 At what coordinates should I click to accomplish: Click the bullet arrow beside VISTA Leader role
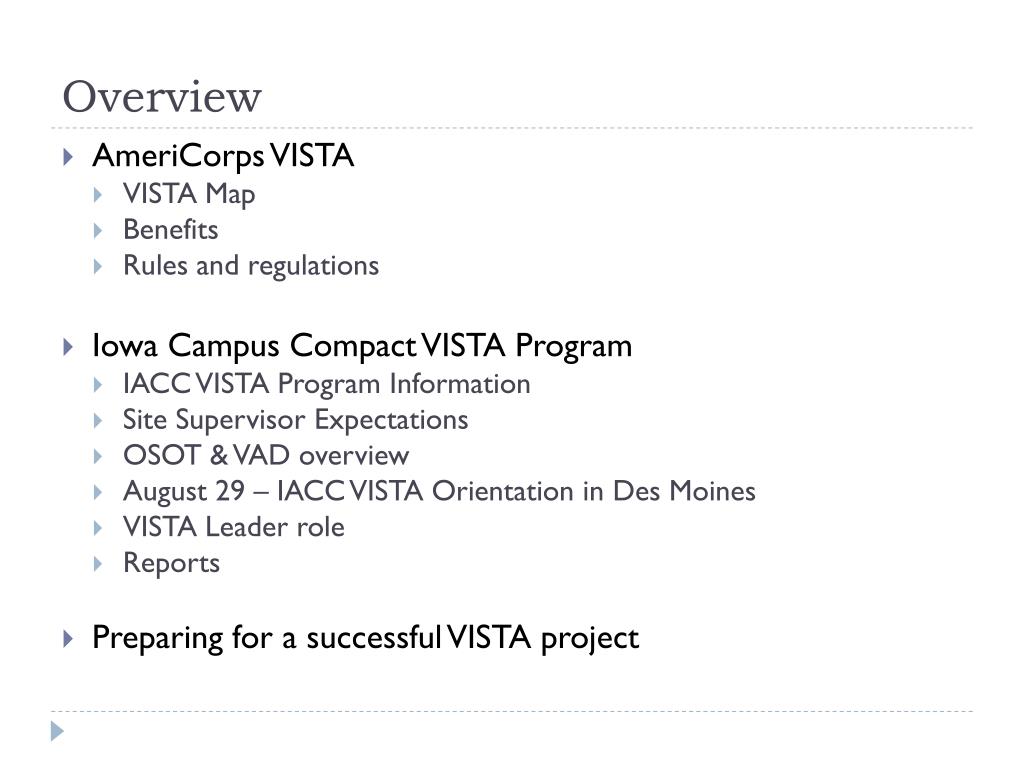(x=98, y=528)
